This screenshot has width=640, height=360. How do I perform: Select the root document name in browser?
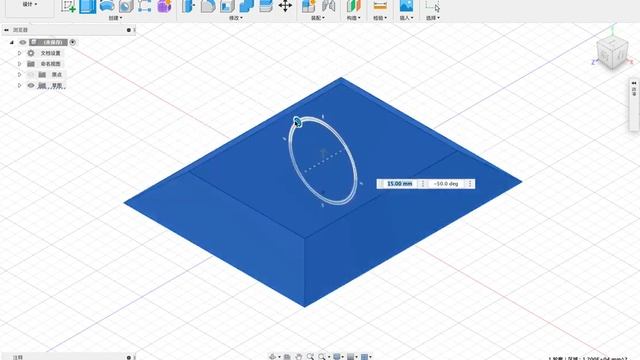[52, 42]
